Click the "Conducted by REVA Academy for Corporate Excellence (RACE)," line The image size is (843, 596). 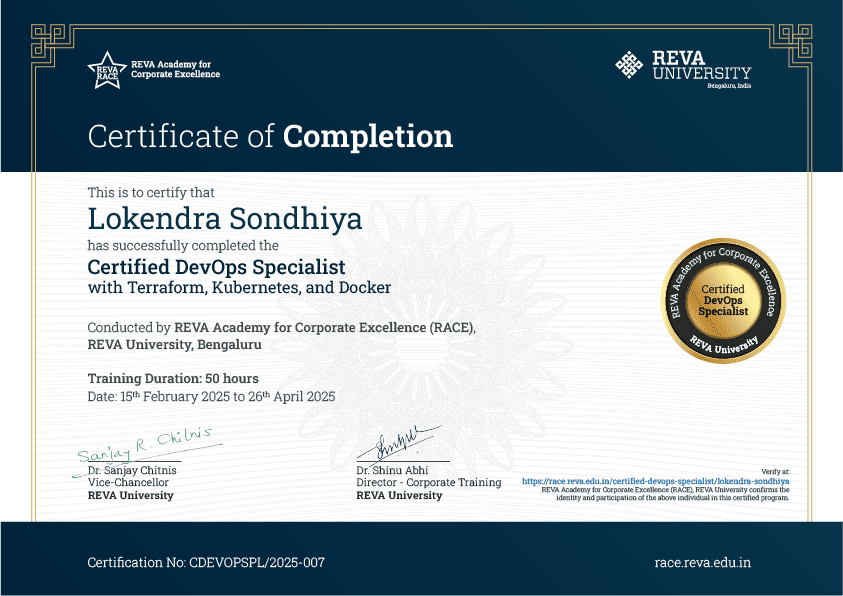pyautogui.click(x=282, y=327)
